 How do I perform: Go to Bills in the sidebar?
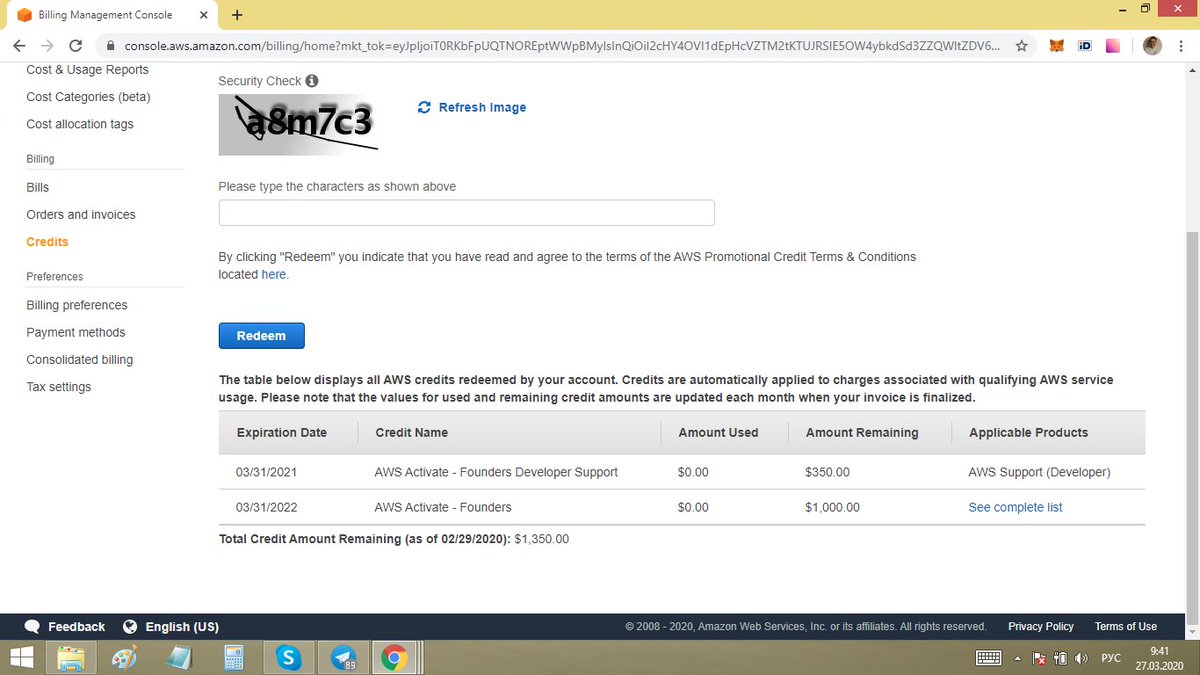[x=37, y=187]
